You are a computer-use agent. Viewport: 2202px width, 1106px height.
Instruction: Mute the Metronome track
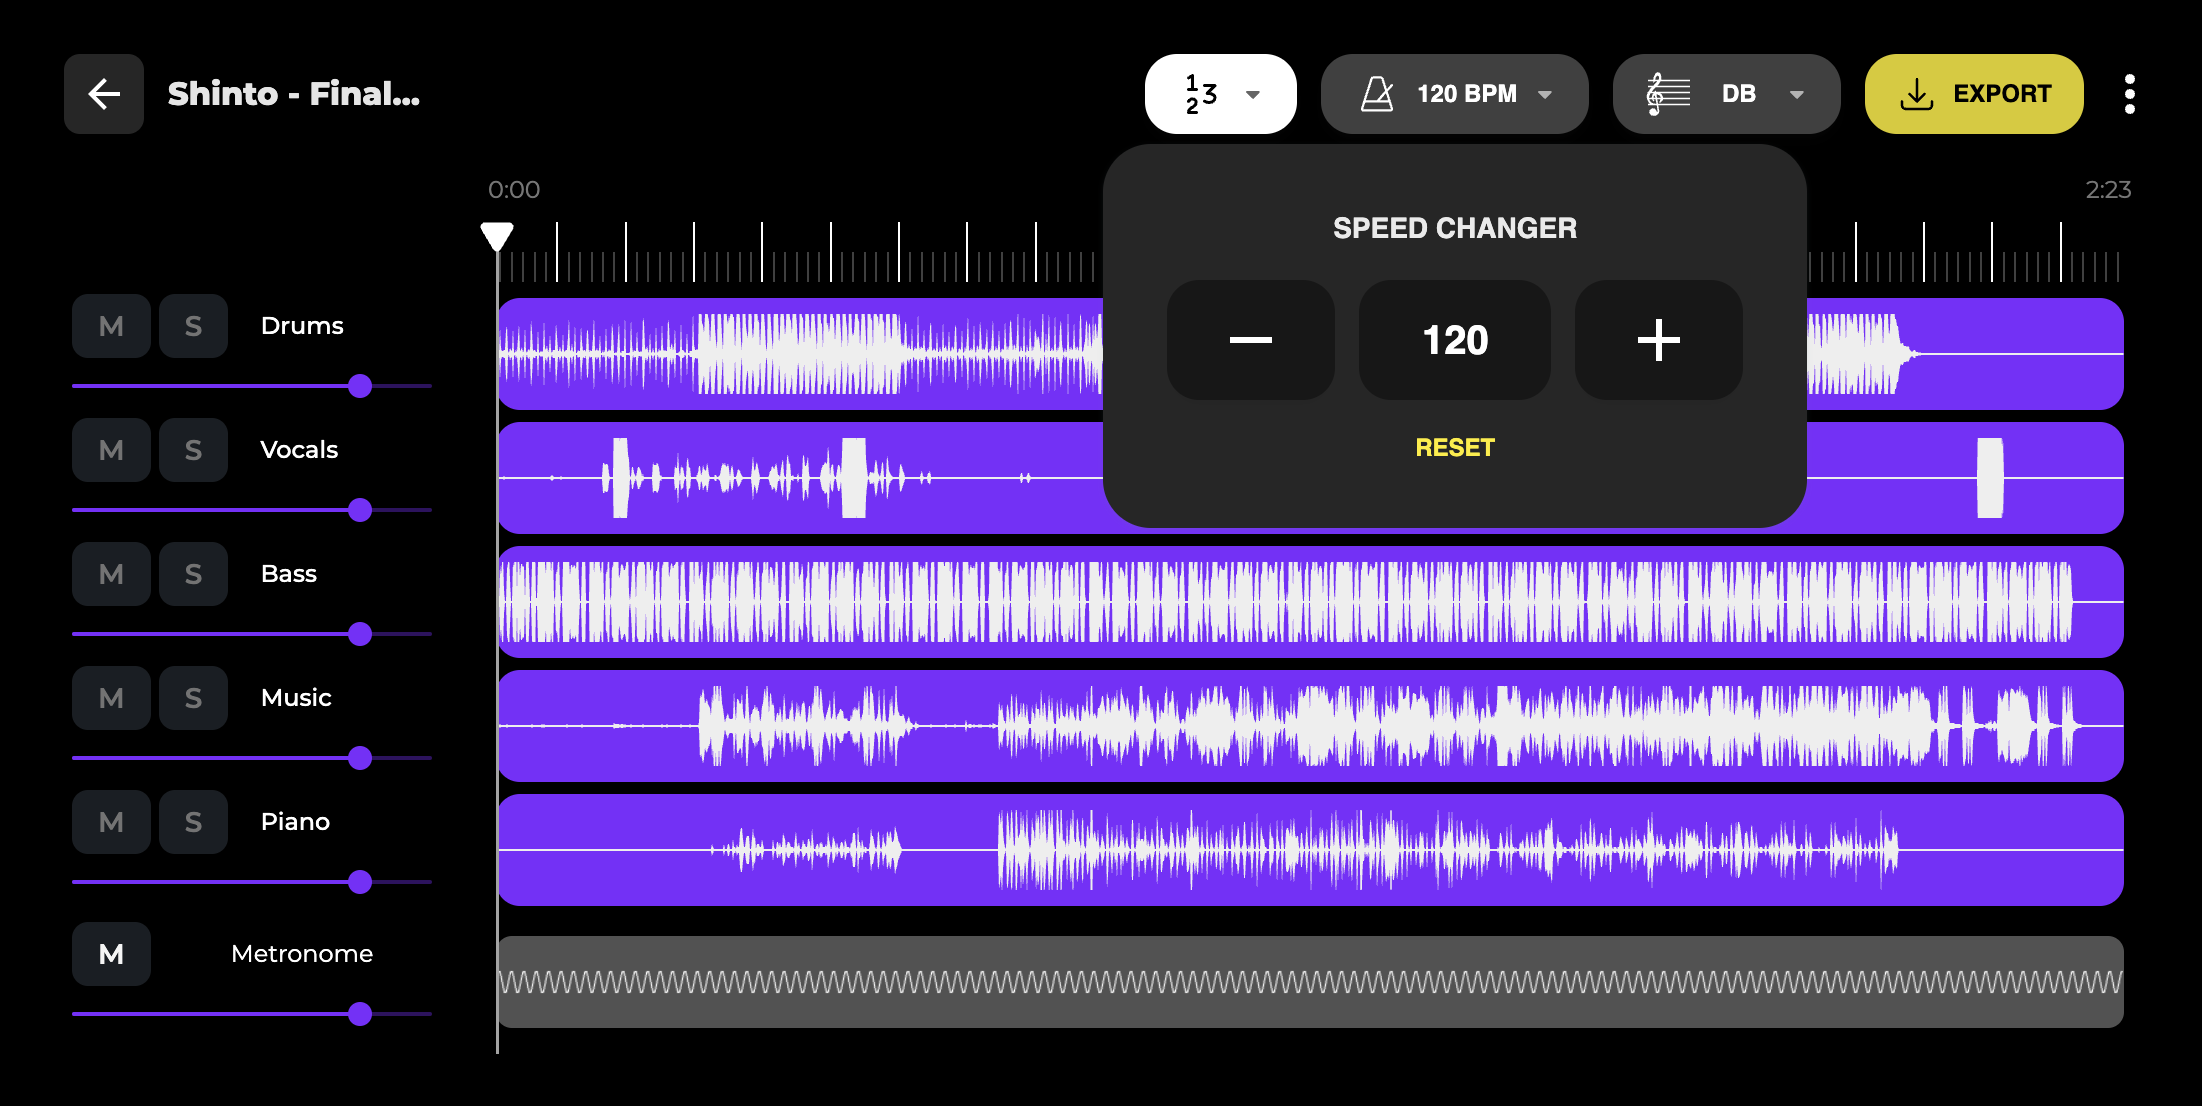click(x=111, y=954)
